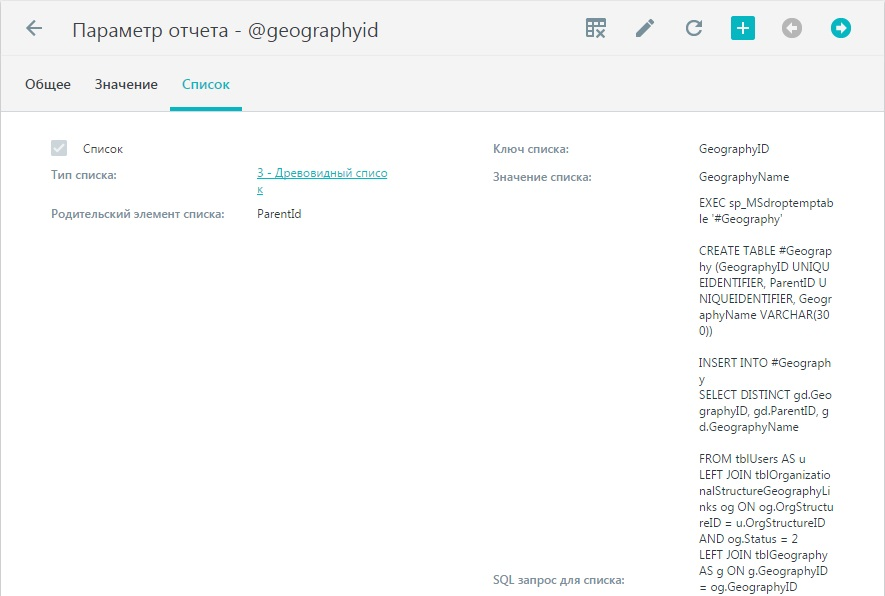Image resolution: width=885 pixels, height=596 pixels.
Task: Click the Ключ списка label
Action: (531, 149)
